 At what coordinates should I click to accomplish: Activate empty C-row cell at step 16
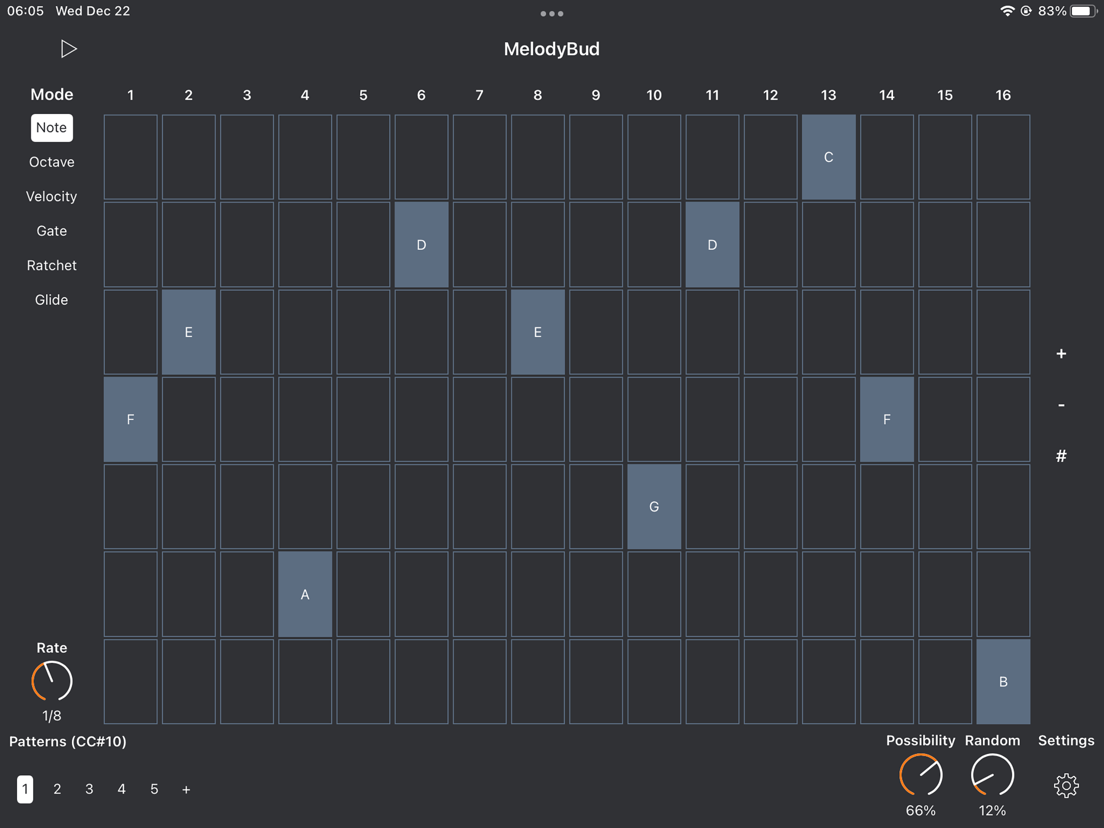pyautogui.click(x=1003, y=157)
